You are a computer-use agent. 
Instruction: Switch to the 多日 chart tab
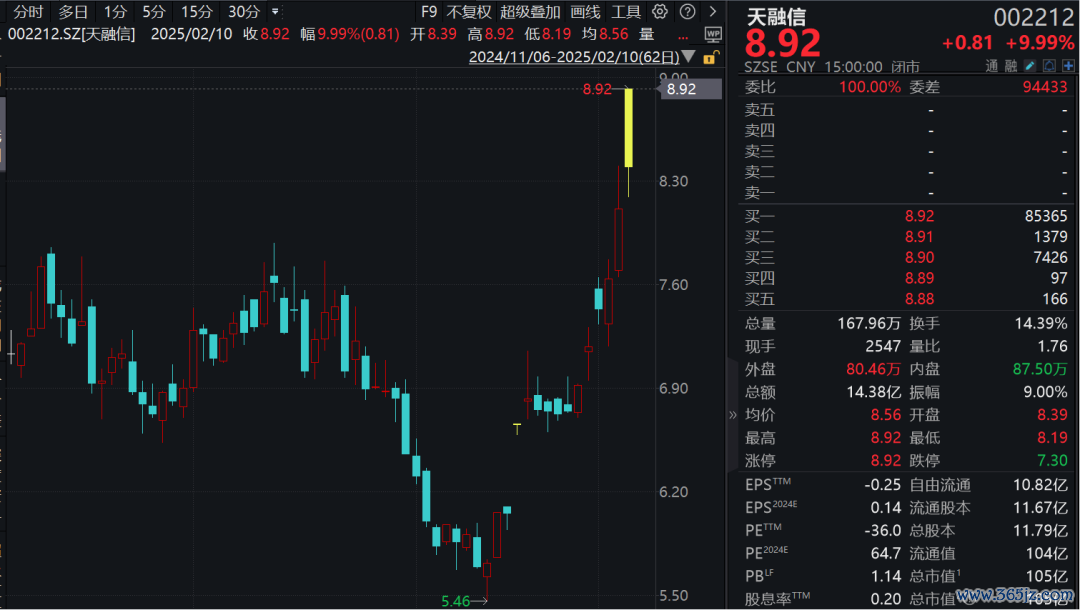click(x=73, y=12)
